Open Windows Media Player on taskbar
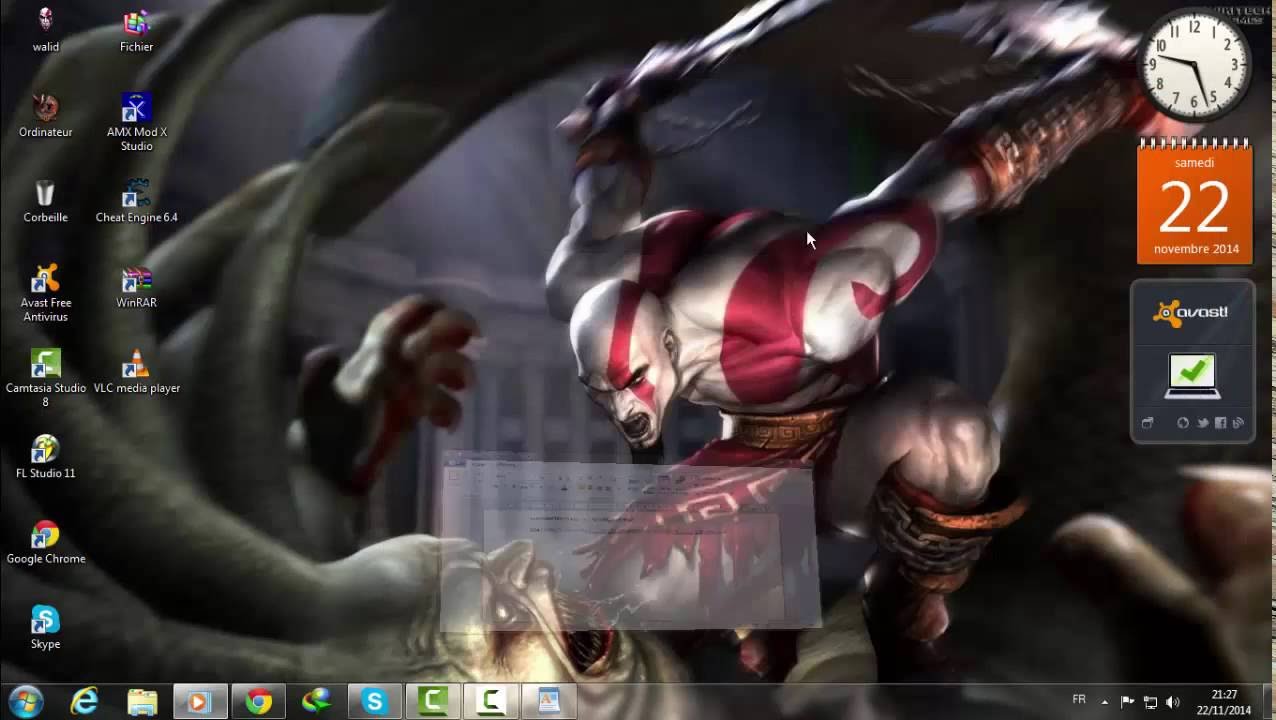 pyautogui.click(x=200, y=702)
